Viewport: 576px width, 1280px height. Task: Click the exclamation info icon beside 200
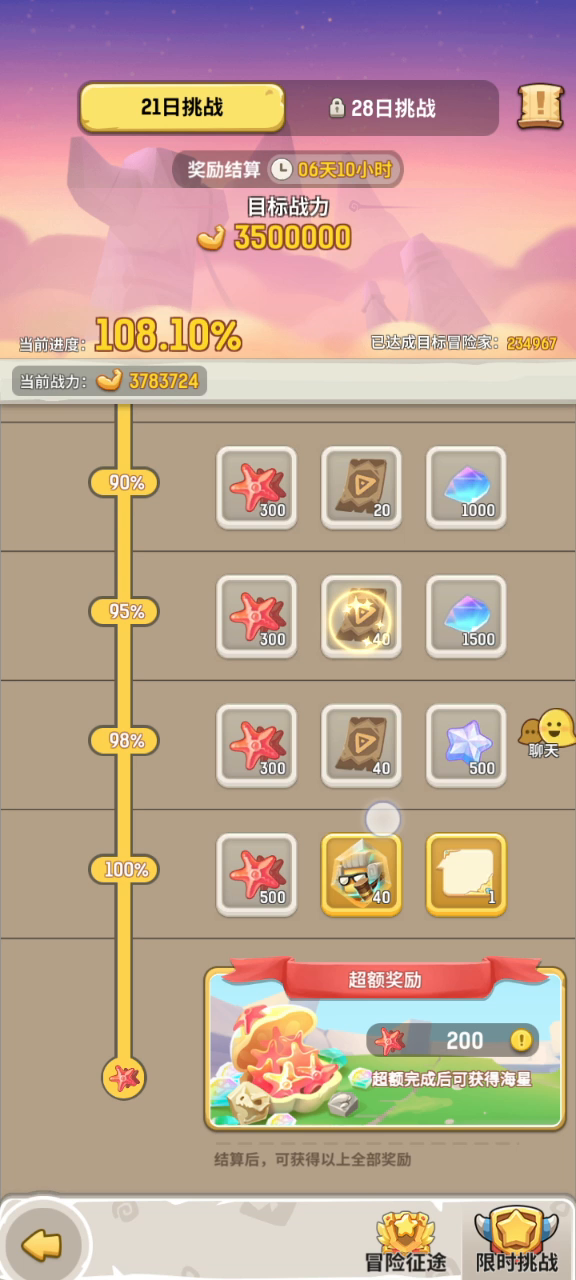(x=521, y=1040)
